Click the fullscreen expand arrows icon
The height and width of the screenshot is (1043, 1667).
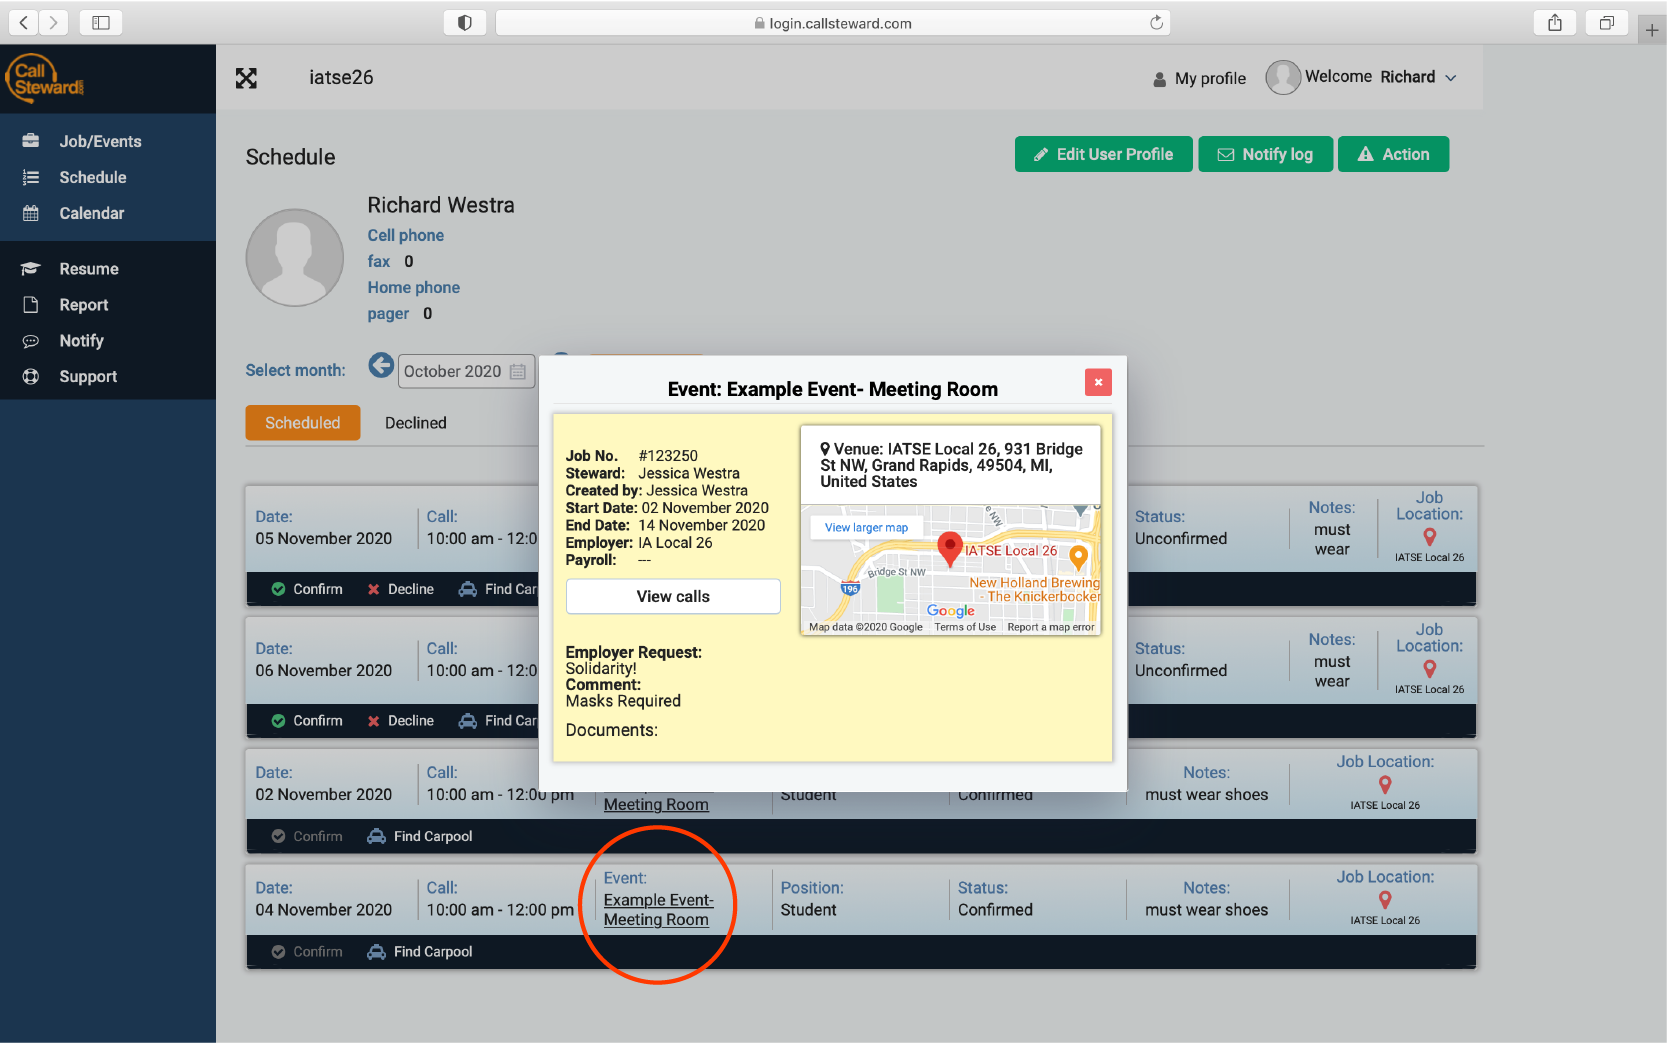point(246,78)
